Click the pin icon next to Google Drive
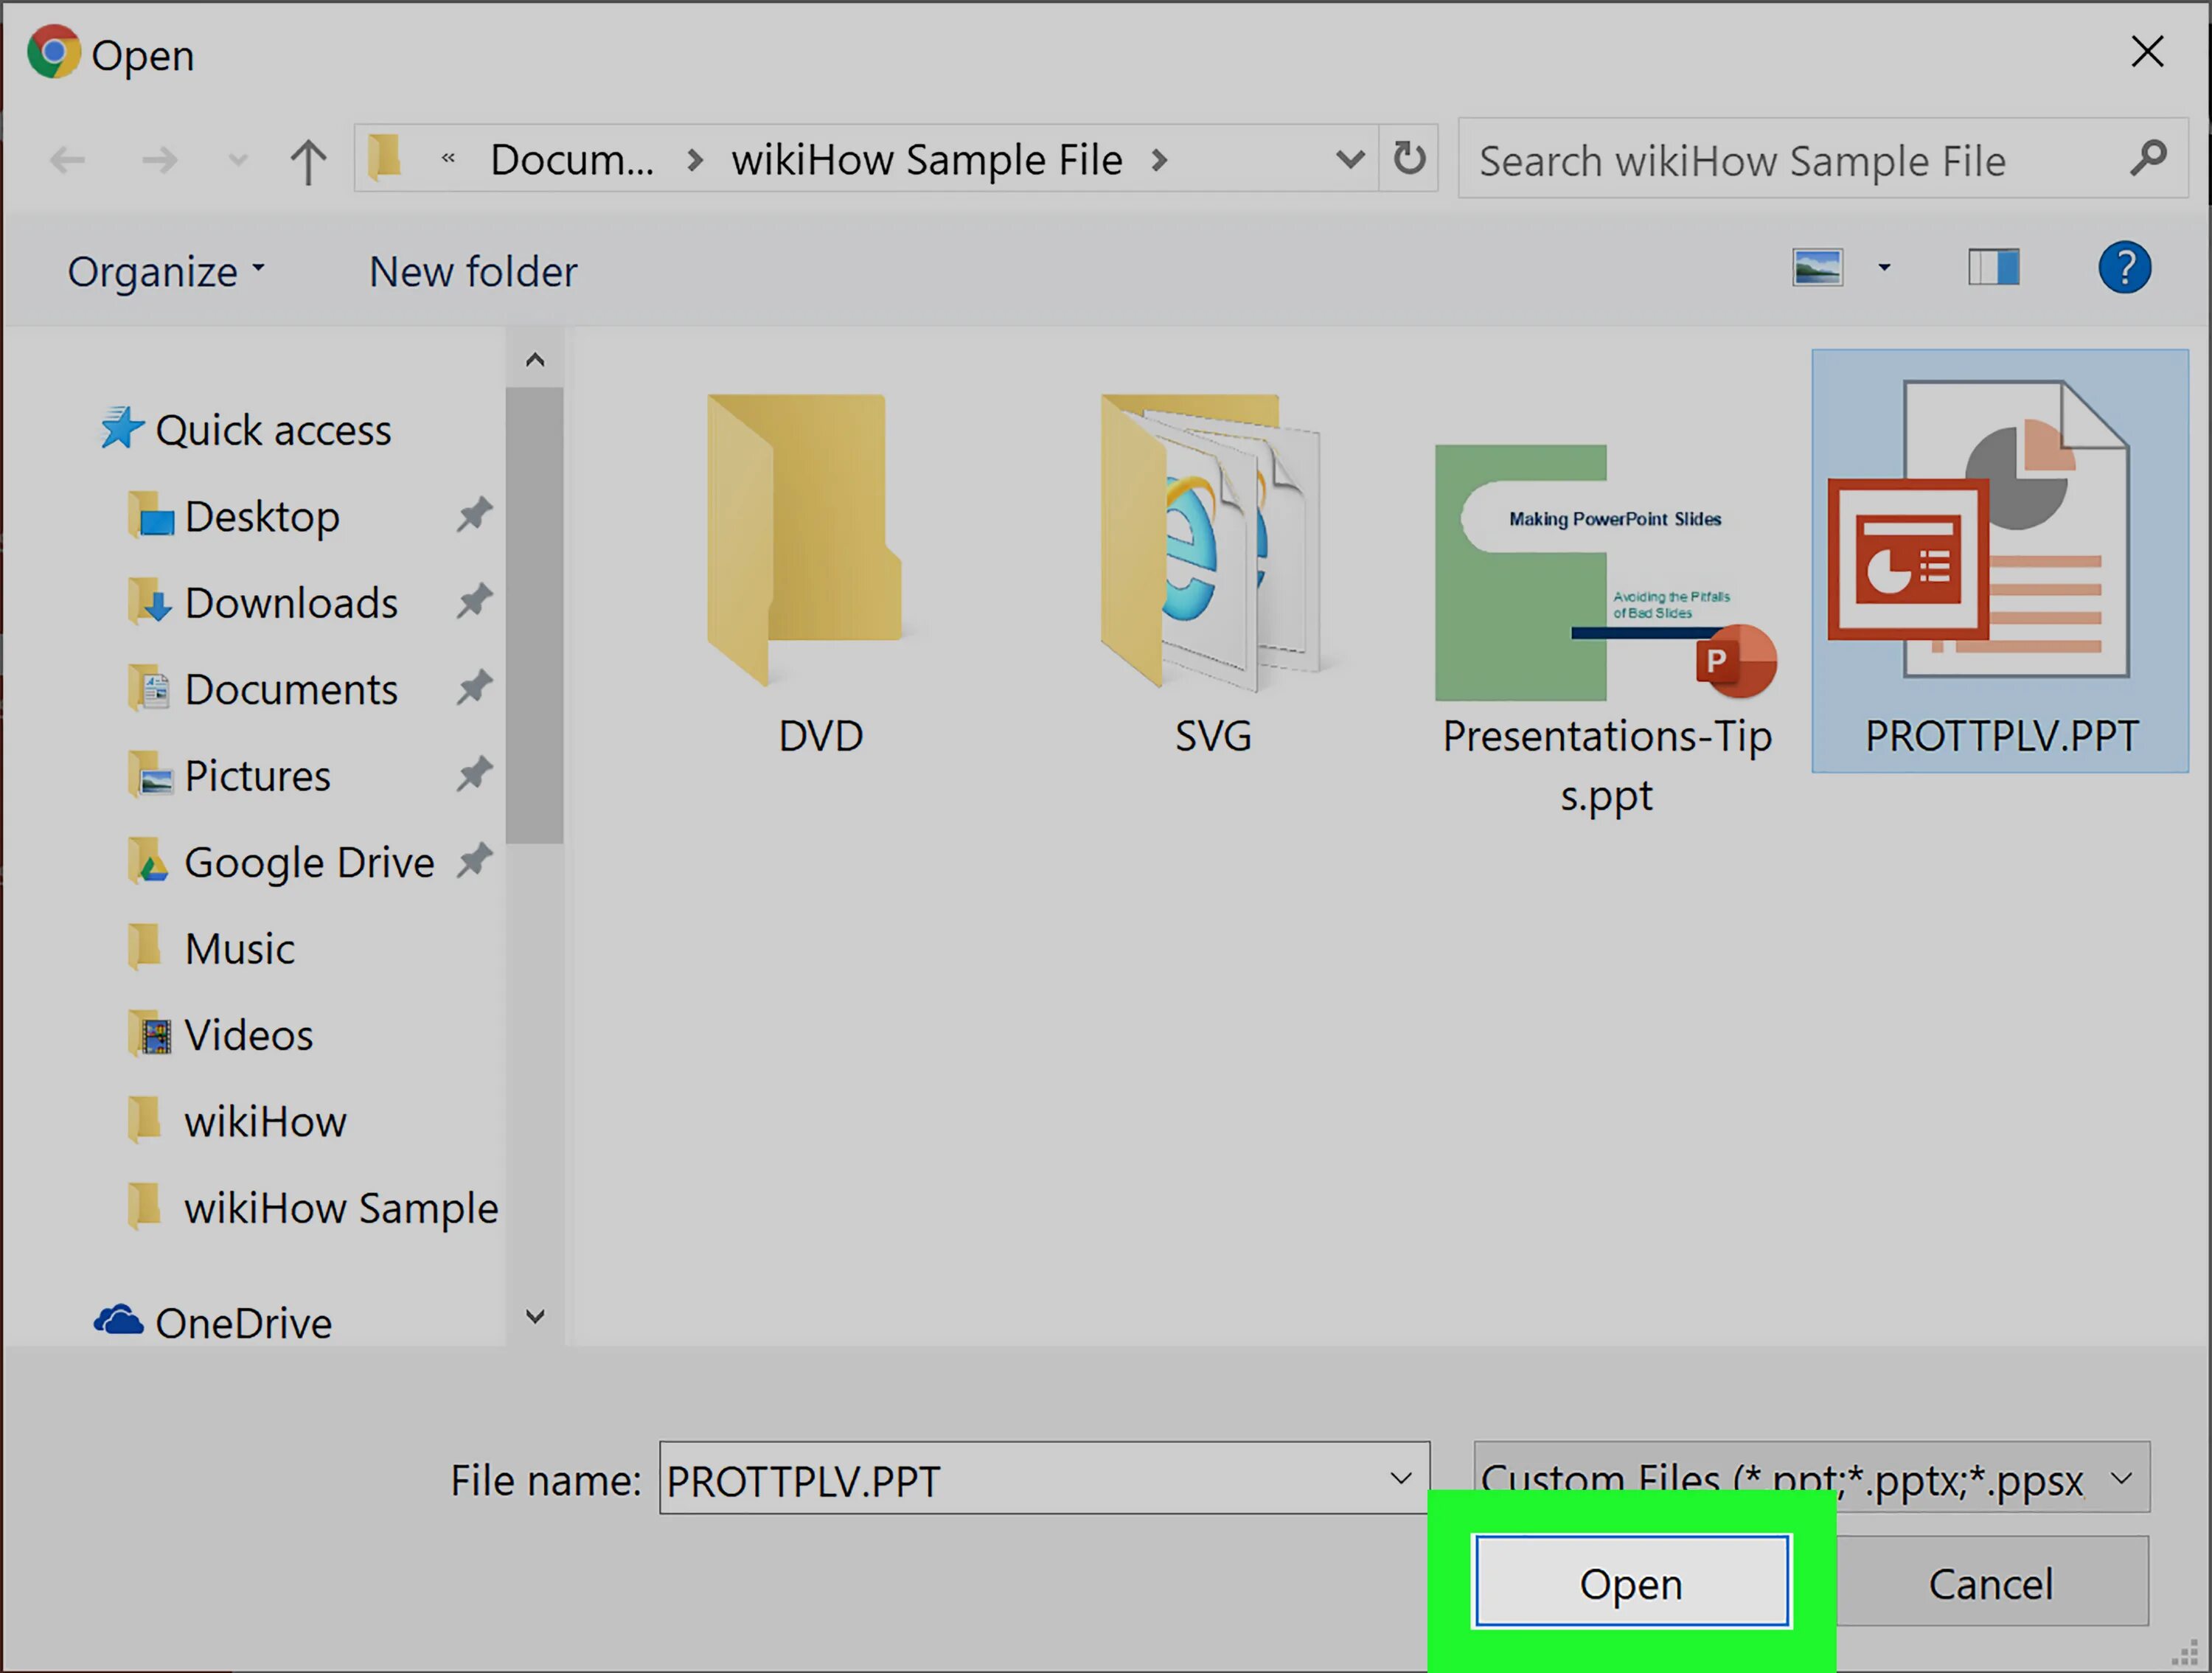The width and height of the screenshot is (2212, 1673). [x=475, y=860]
